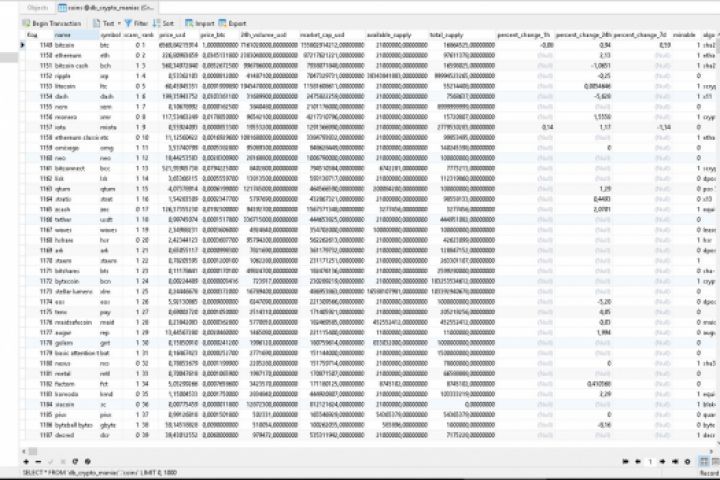This screenshot has width=720, height=480.
Task: Select the basic attention token name cell
Action: pos(75,353)
